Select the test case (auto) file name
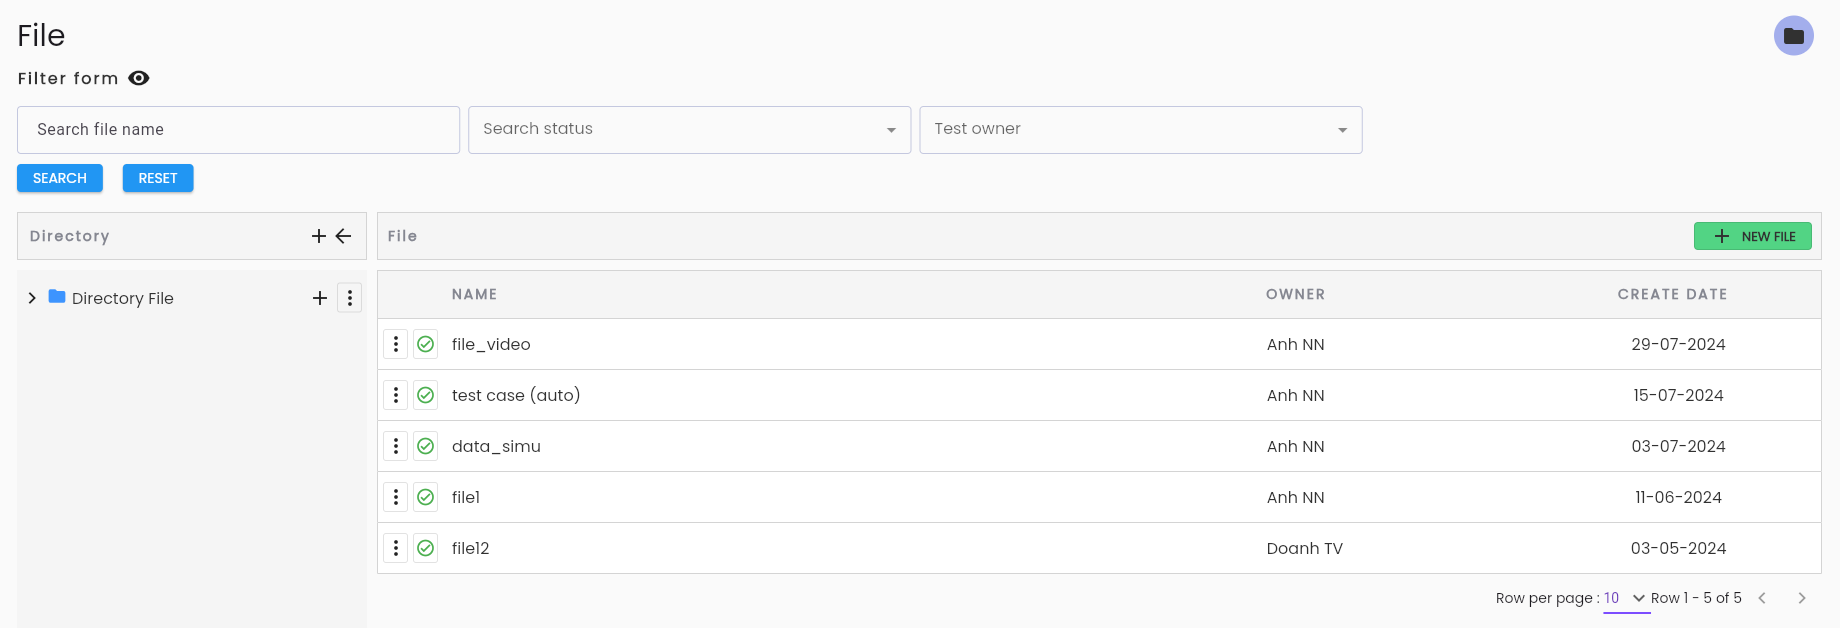The height and width of the screenshot is (628, 1840). [x=516, y=395]
